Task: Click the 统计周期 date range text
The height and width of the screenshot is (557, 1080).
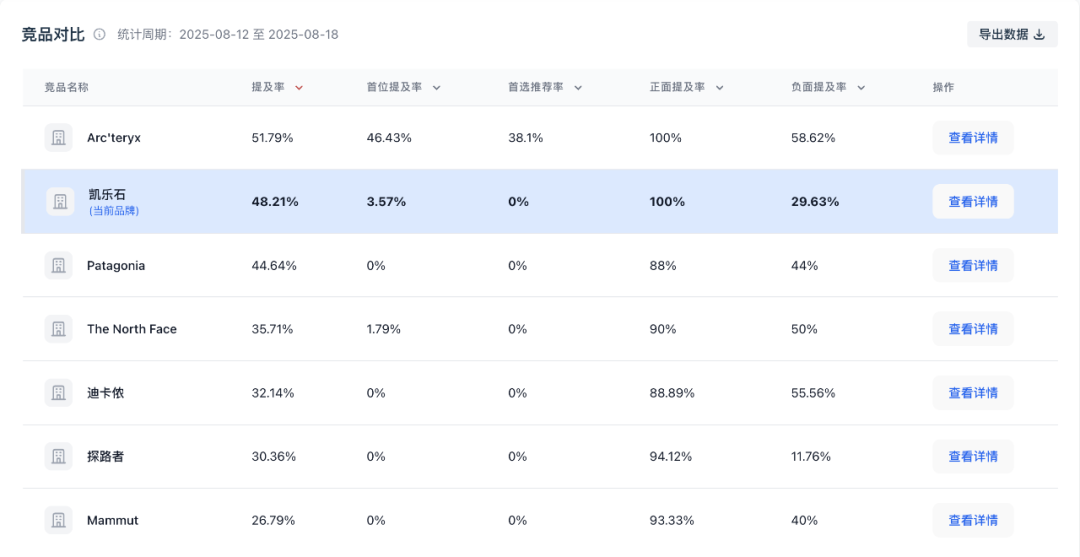Action: 228,34
